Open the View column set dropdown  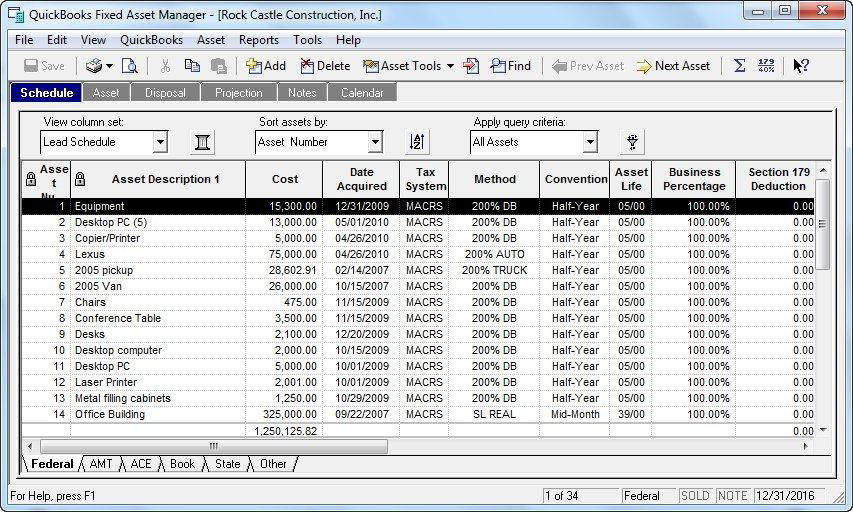click(160, 143)
